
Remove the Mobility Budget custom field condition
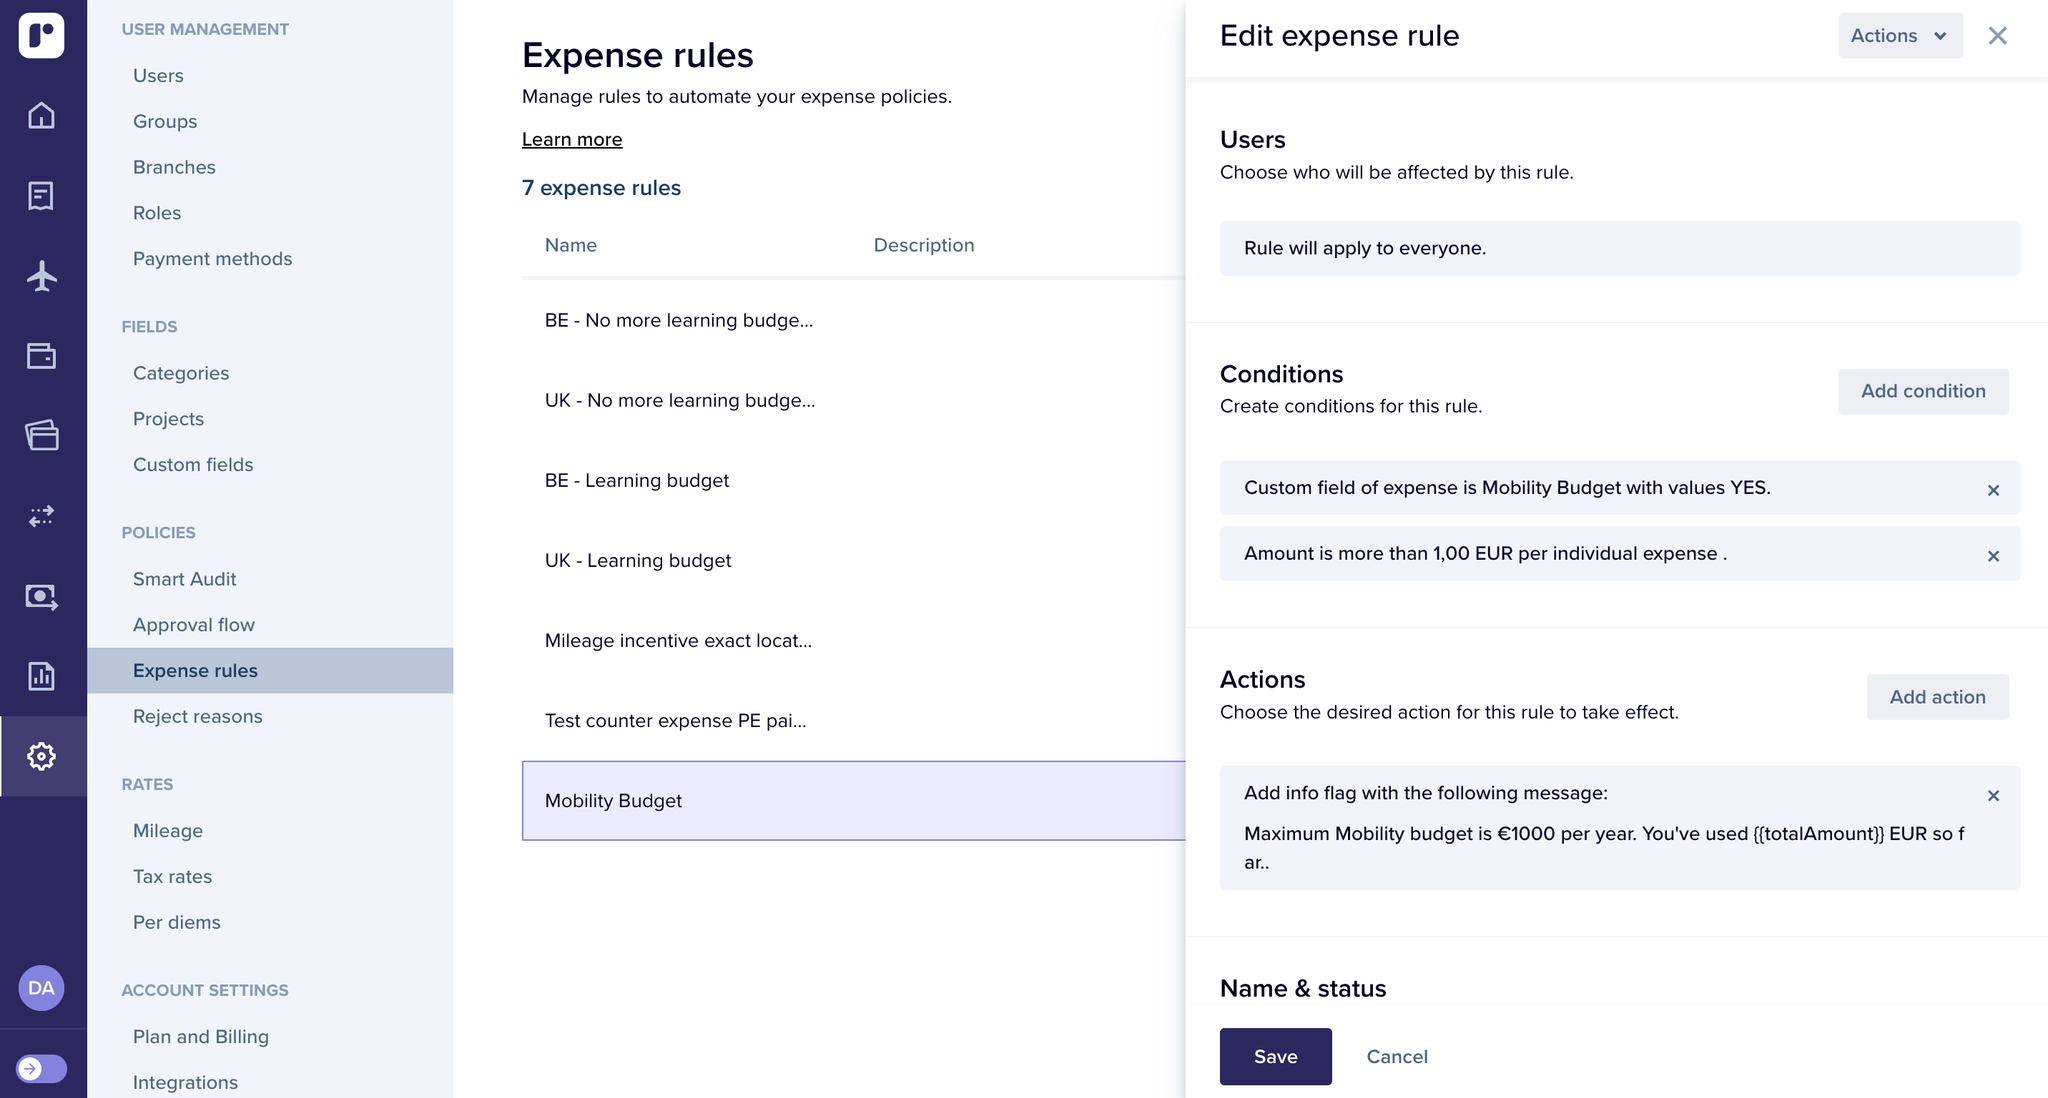pyautogui.click(x=1993, y=490)
